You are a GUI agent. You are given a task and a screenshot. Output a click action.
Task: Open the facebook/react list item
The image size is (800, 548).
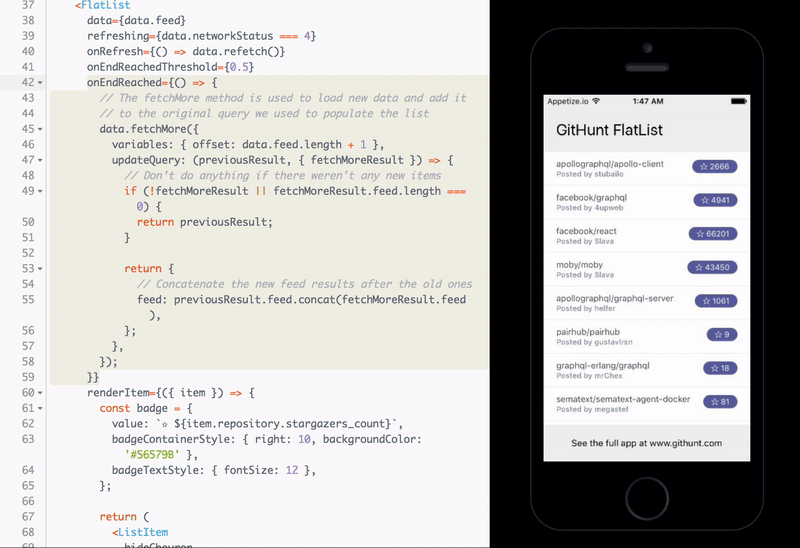click(x=646, y=236)
